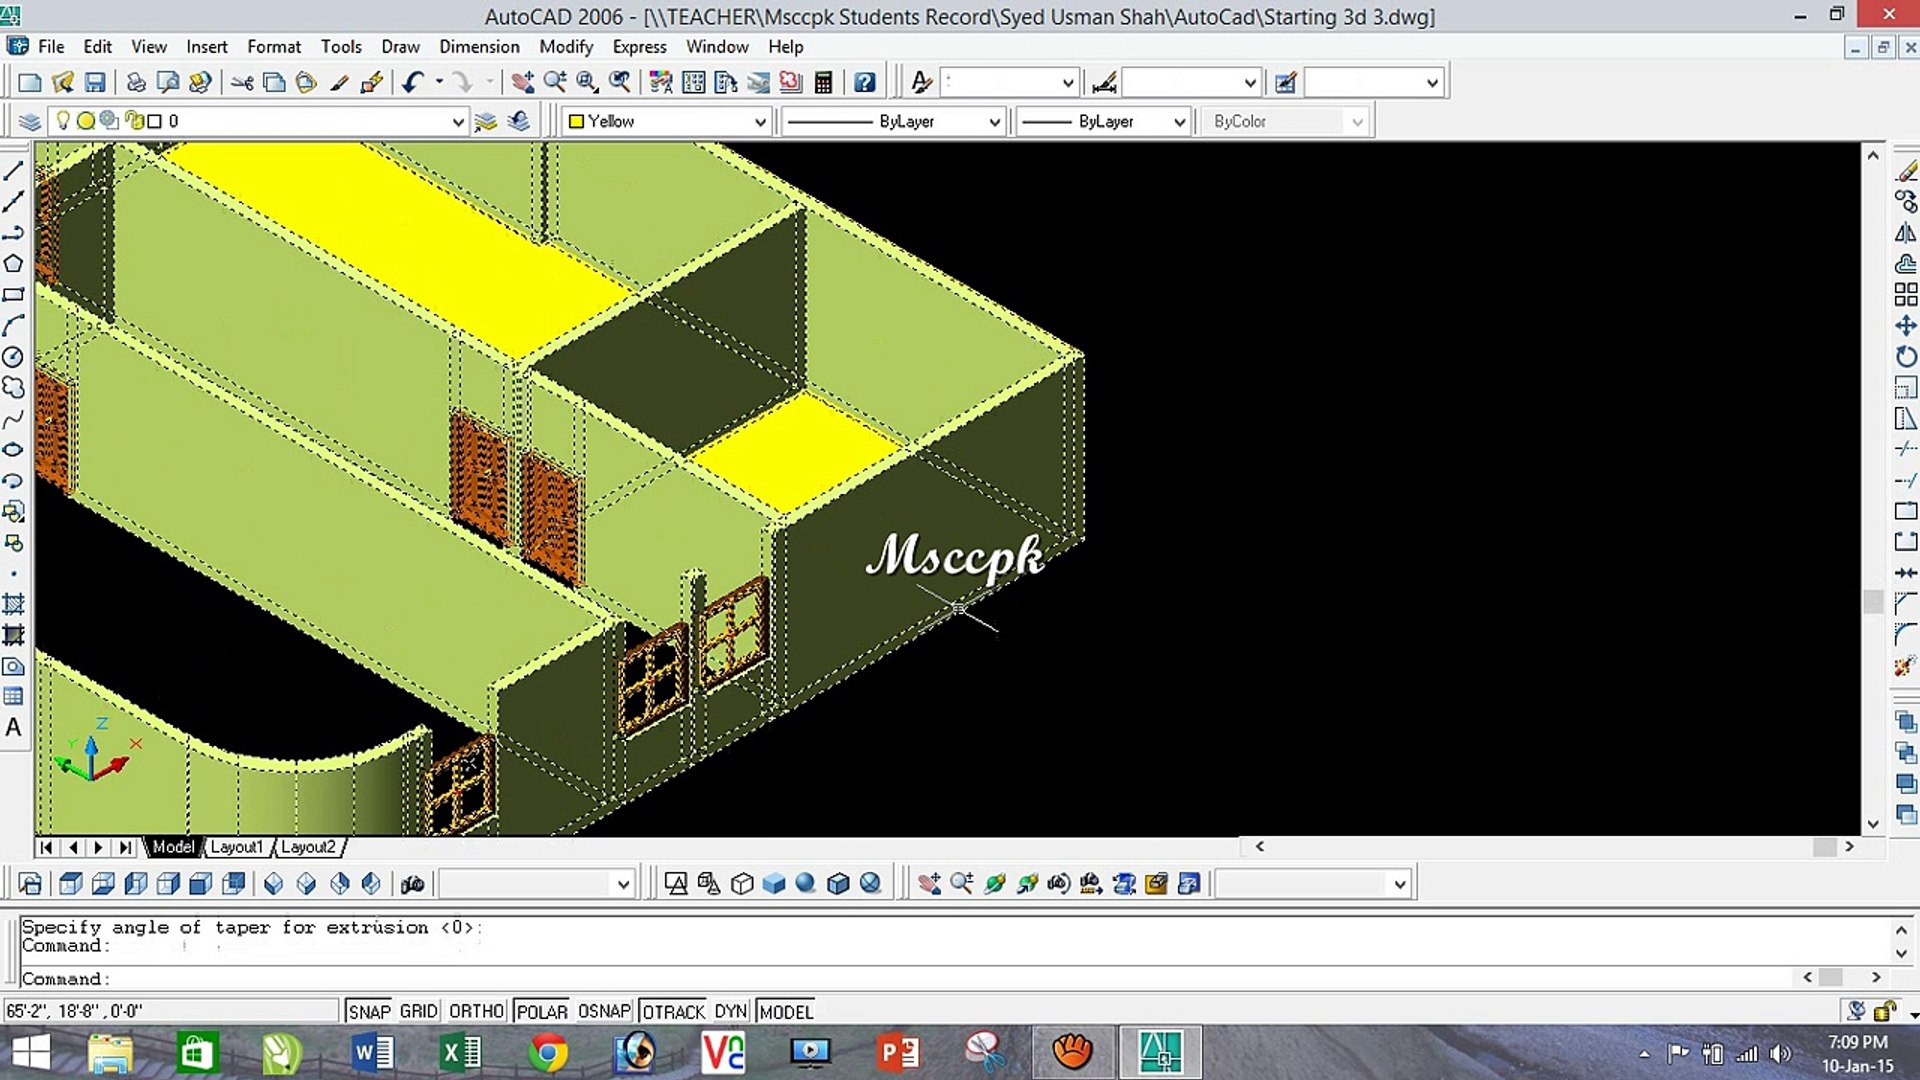Expand the ByLayer linetype dropdown
Viewport: 1920px width, 1080px height.
pos(994,122)
